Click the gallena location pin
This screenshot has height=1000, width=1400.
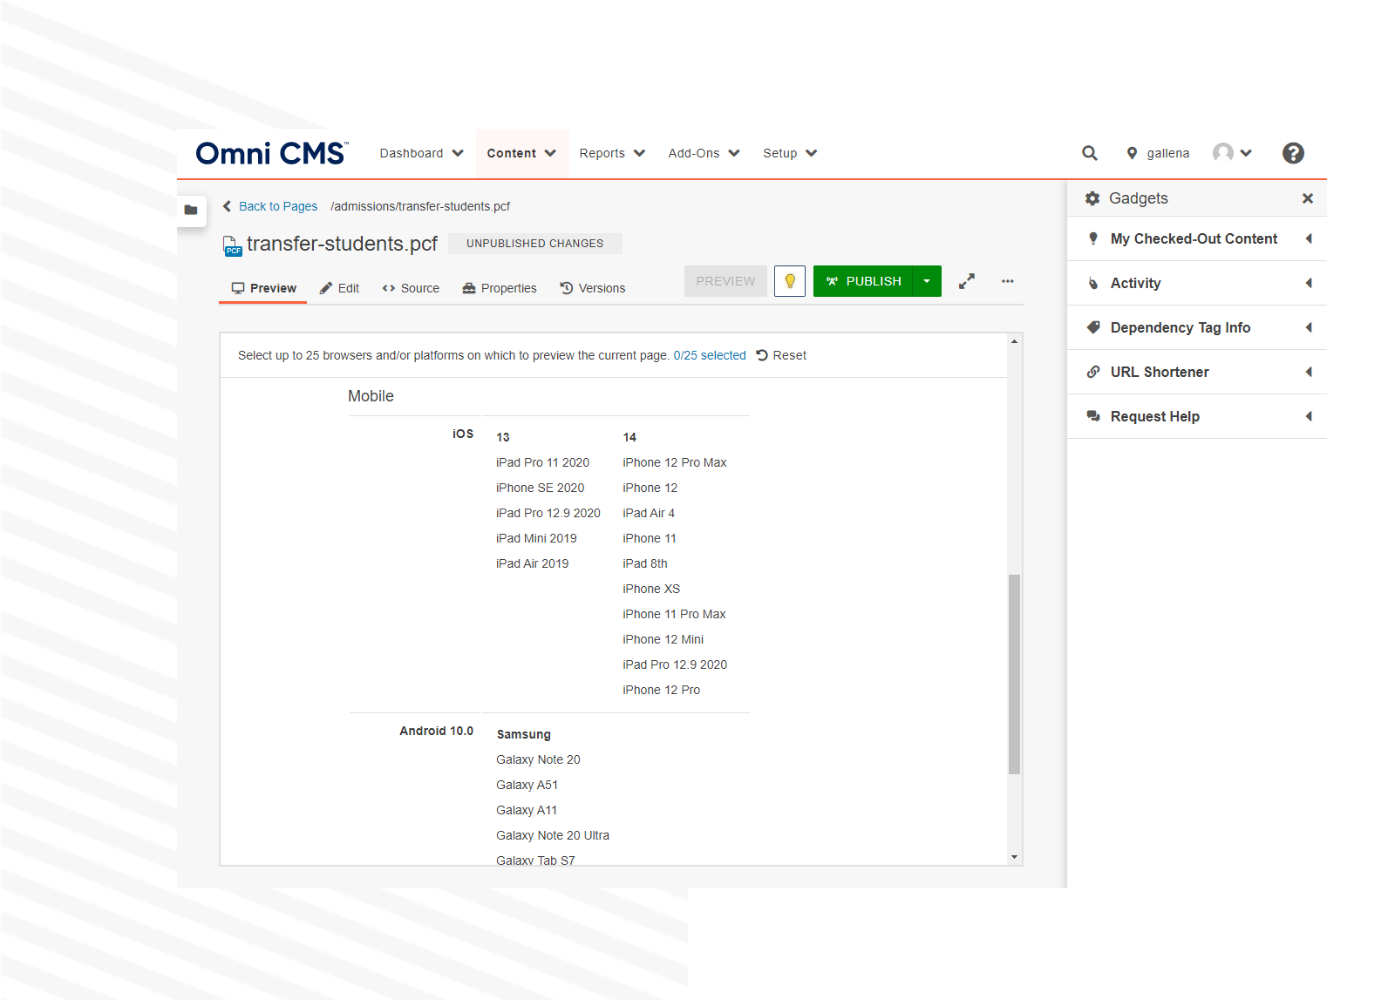(1132, 153)
